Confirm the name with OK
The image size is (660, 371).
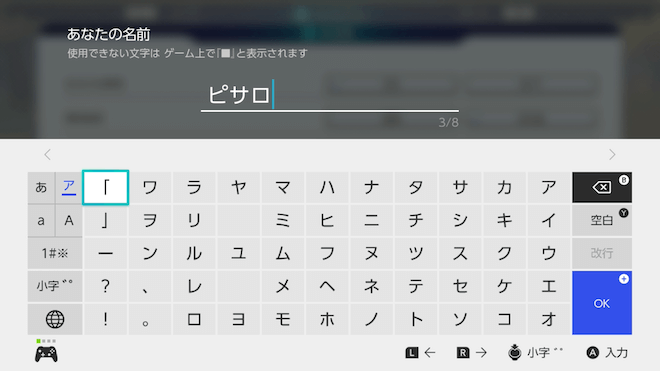pyautogui.click(x=601, y=303)
